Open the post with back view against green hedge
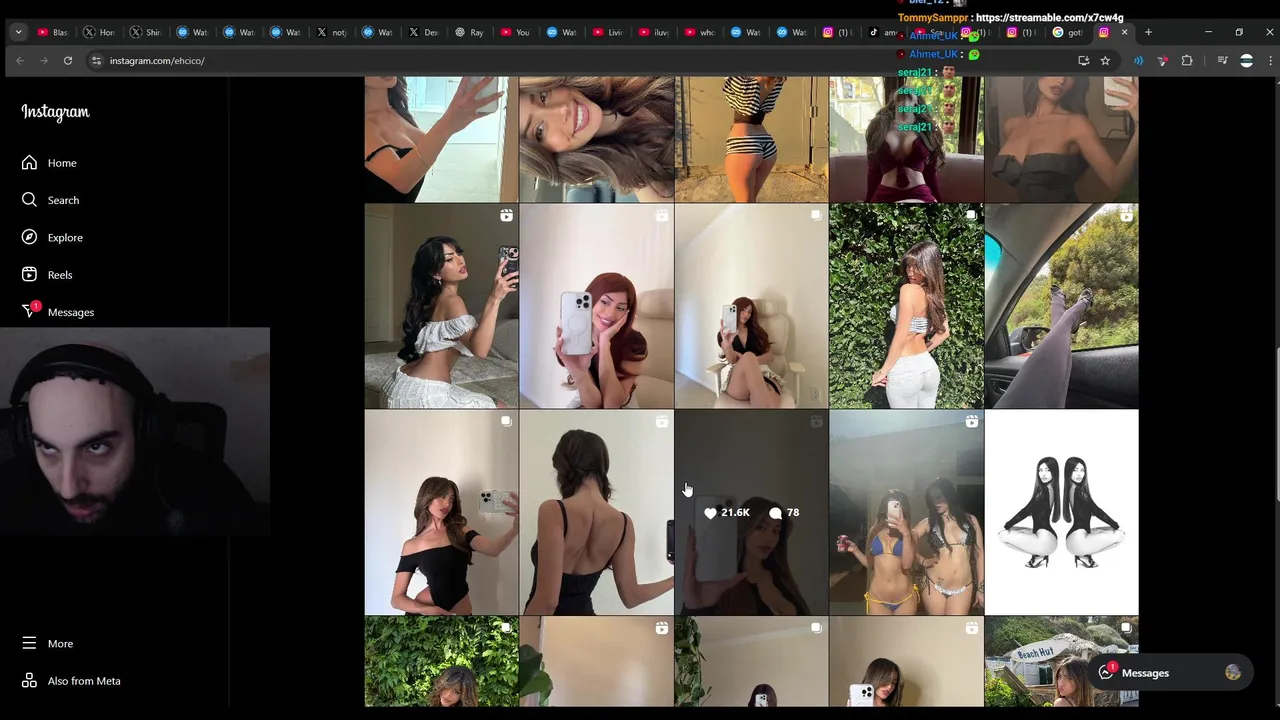Image resolution: width=1280 pixels, height=720 pixels. click(906, 306)
